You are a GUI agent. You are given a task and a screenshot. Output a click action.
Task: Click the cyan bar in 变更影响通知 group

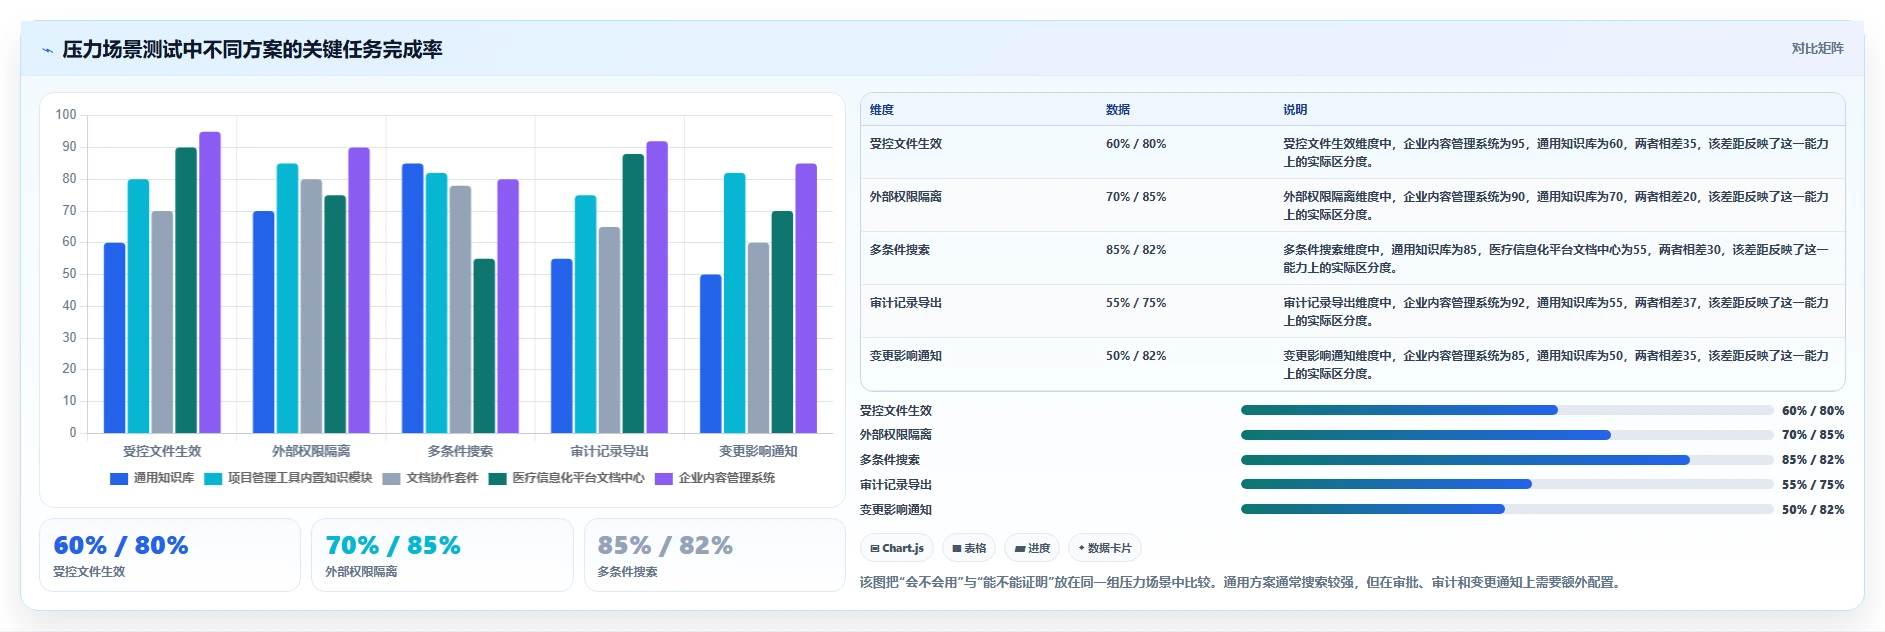pos(735,303)
